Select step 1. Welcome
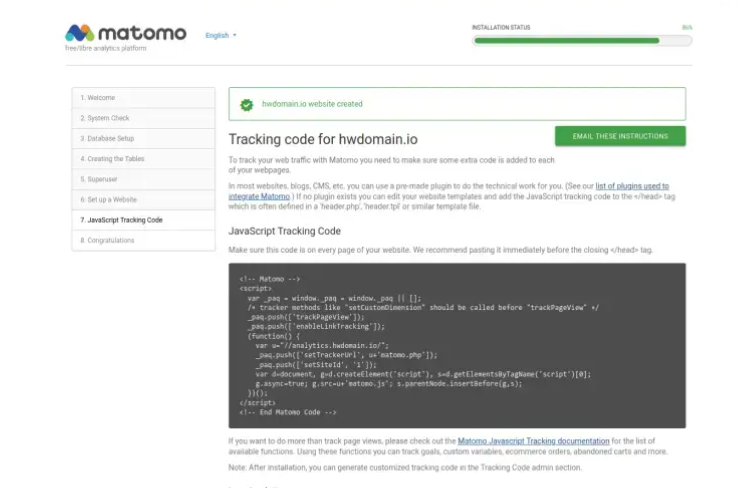The width and height of the screenshot is (743, 488). click(143, 98)
